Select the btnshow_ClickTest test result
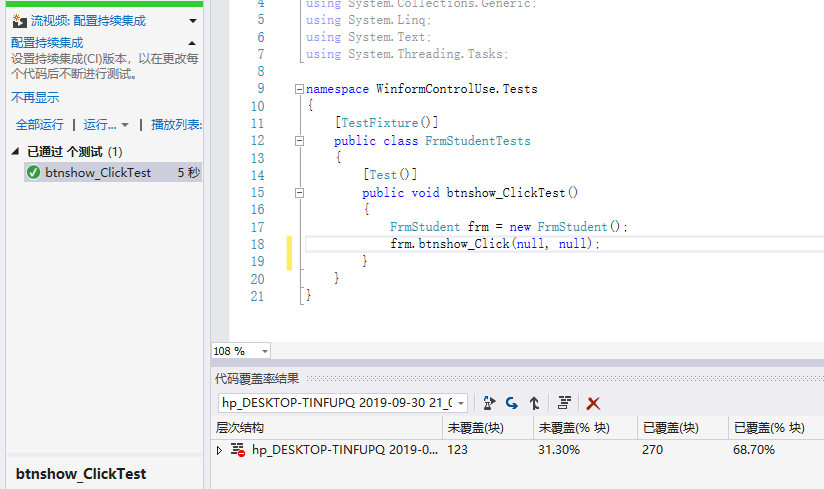 pos(113,172)
